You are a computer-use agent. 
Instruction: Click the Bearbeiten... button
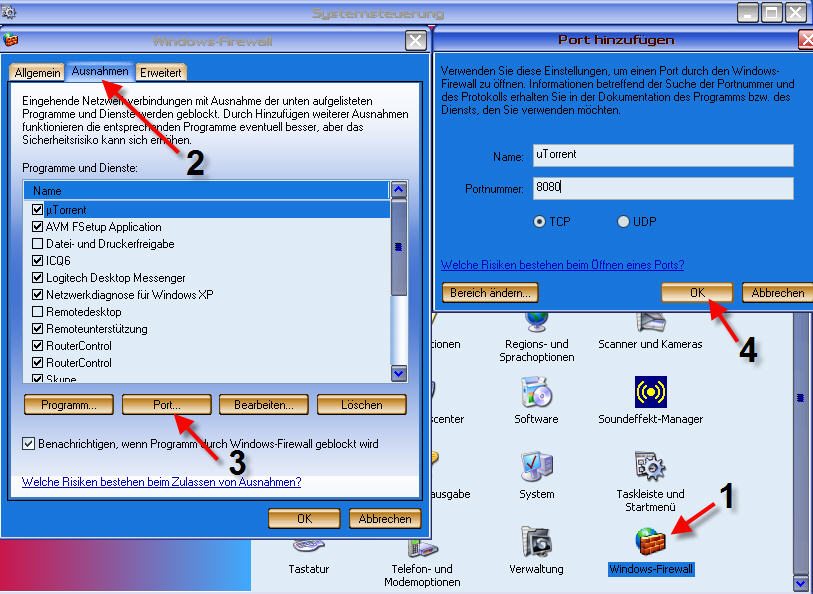[x=264, y=405]
